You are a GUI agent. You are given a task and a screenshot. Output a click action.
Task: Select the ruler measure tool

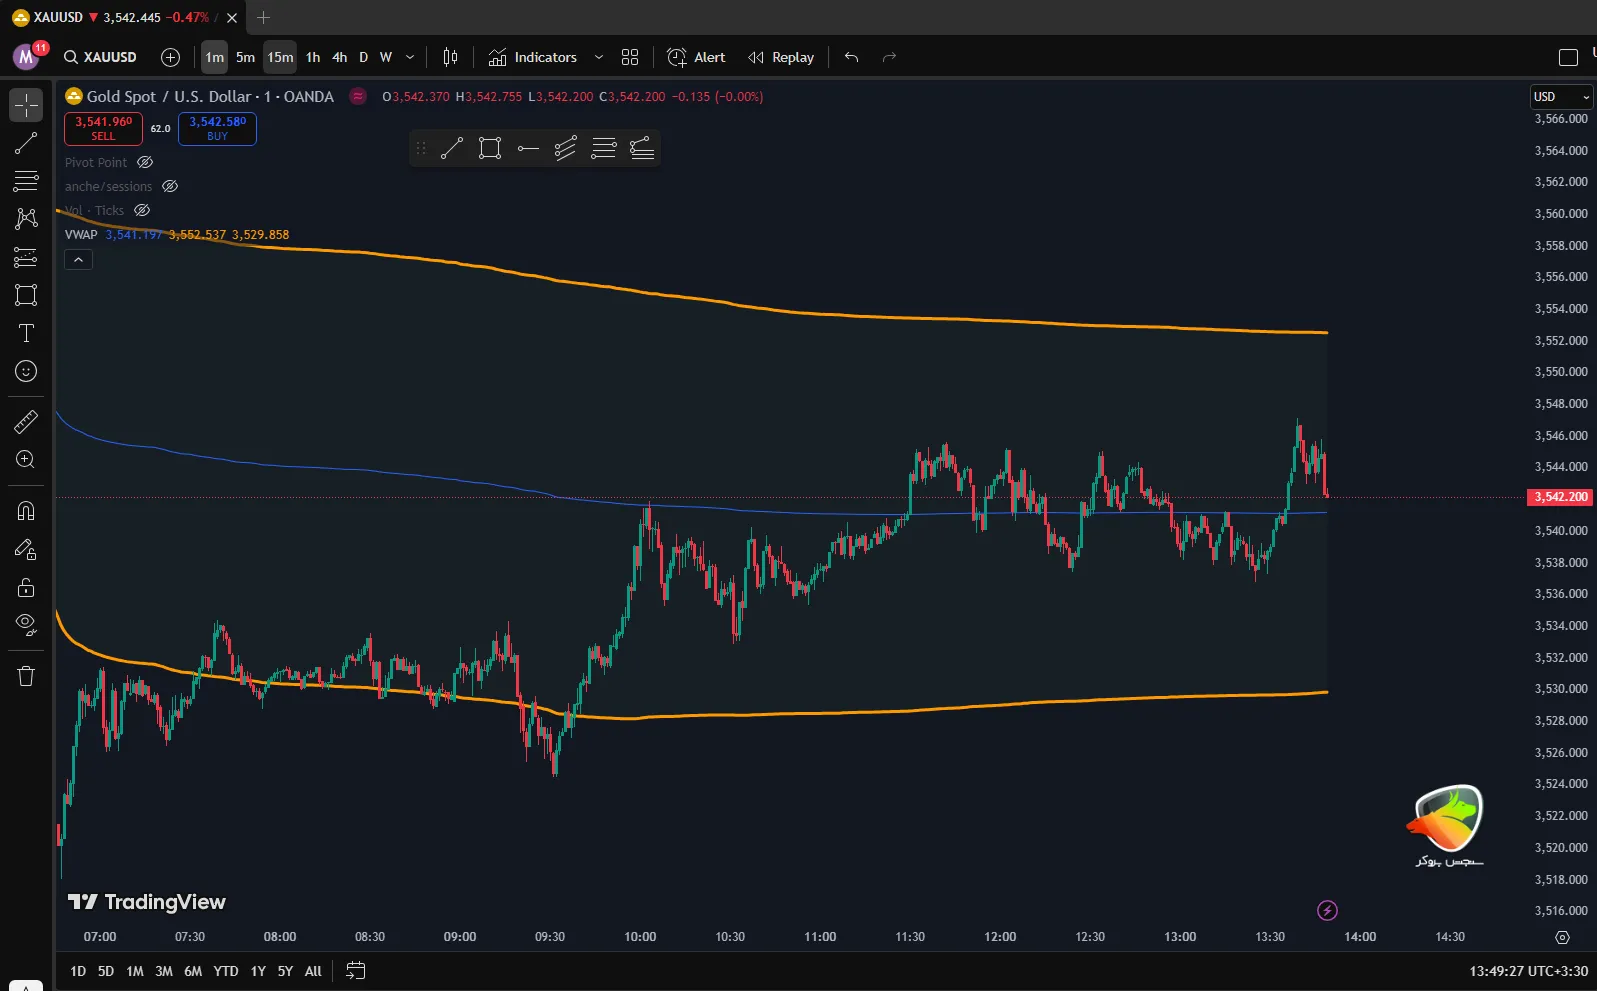pyautogui.click(x=26, y=422)
